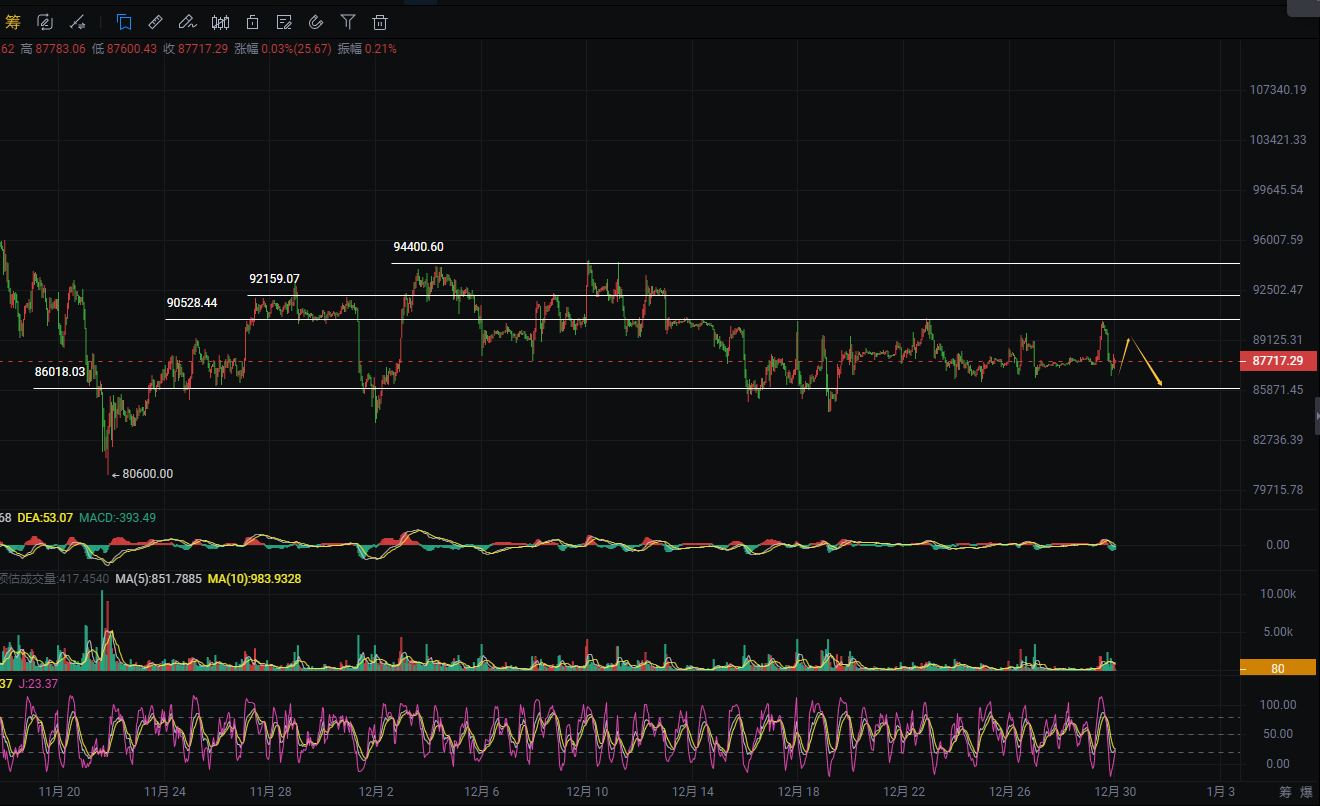
Task: Pick the freehand pen drawing tool
Action: 187,22
